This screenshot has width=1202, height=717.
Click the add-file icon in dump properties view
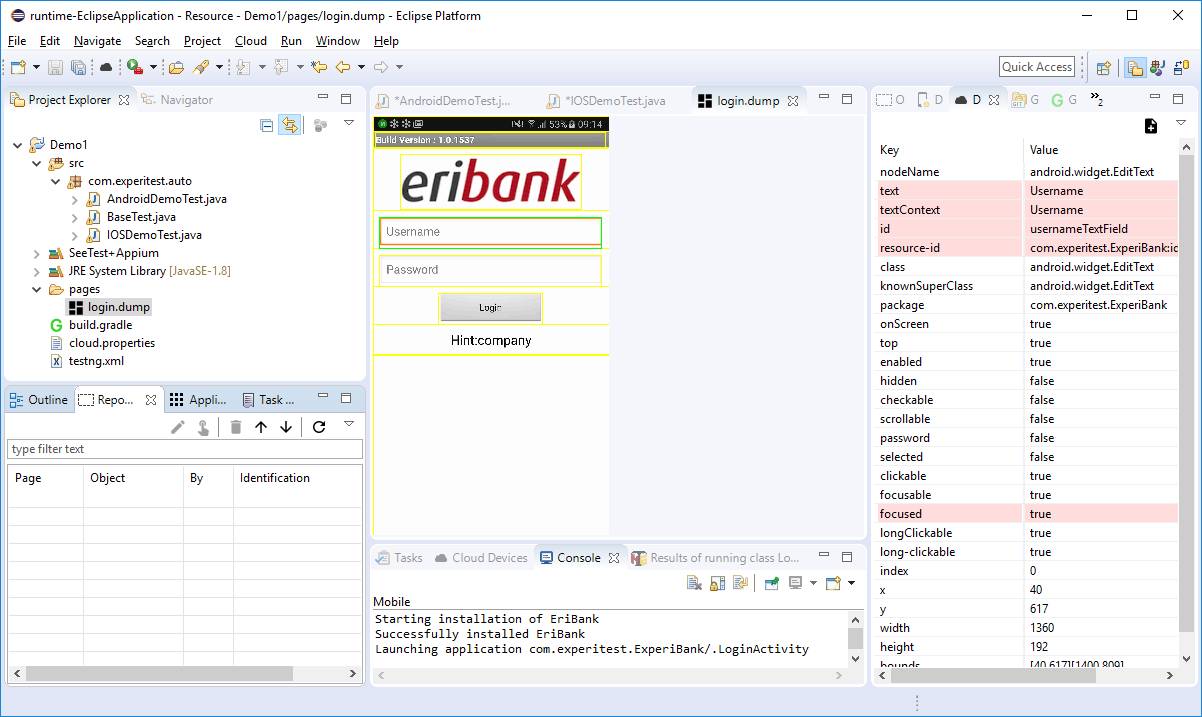pyautogui.click(x=1151, y=125)
